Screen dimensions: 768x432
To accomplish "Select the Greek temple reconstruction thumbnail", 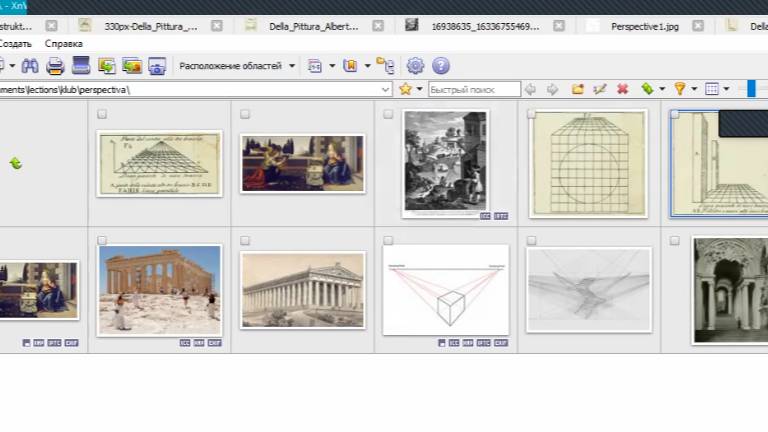I will (303, 290).
